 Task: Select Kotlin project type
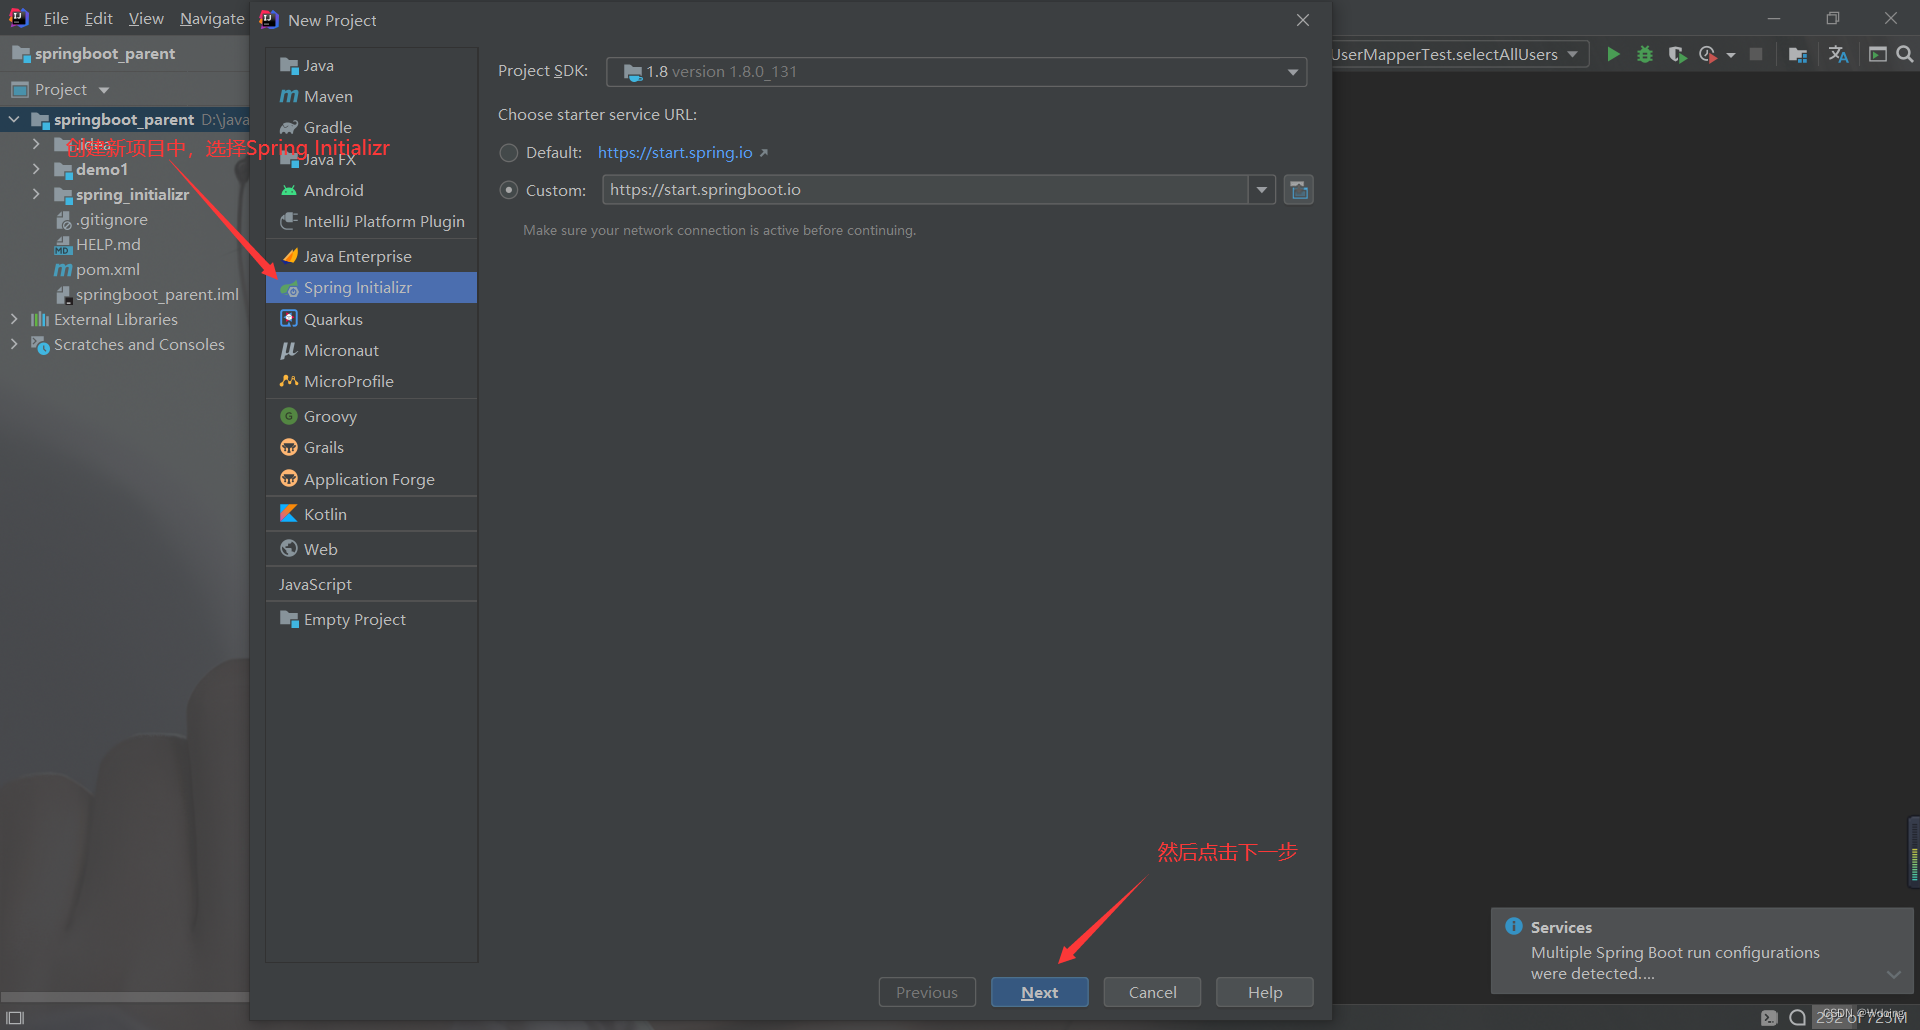point(371,514)
